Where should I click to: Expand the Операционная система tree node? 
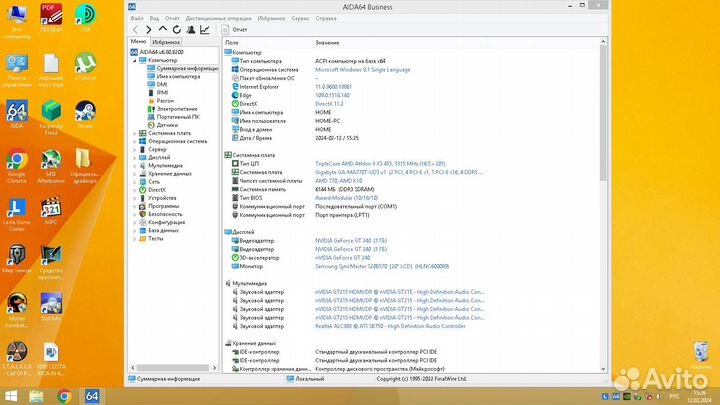pos(135,141)
